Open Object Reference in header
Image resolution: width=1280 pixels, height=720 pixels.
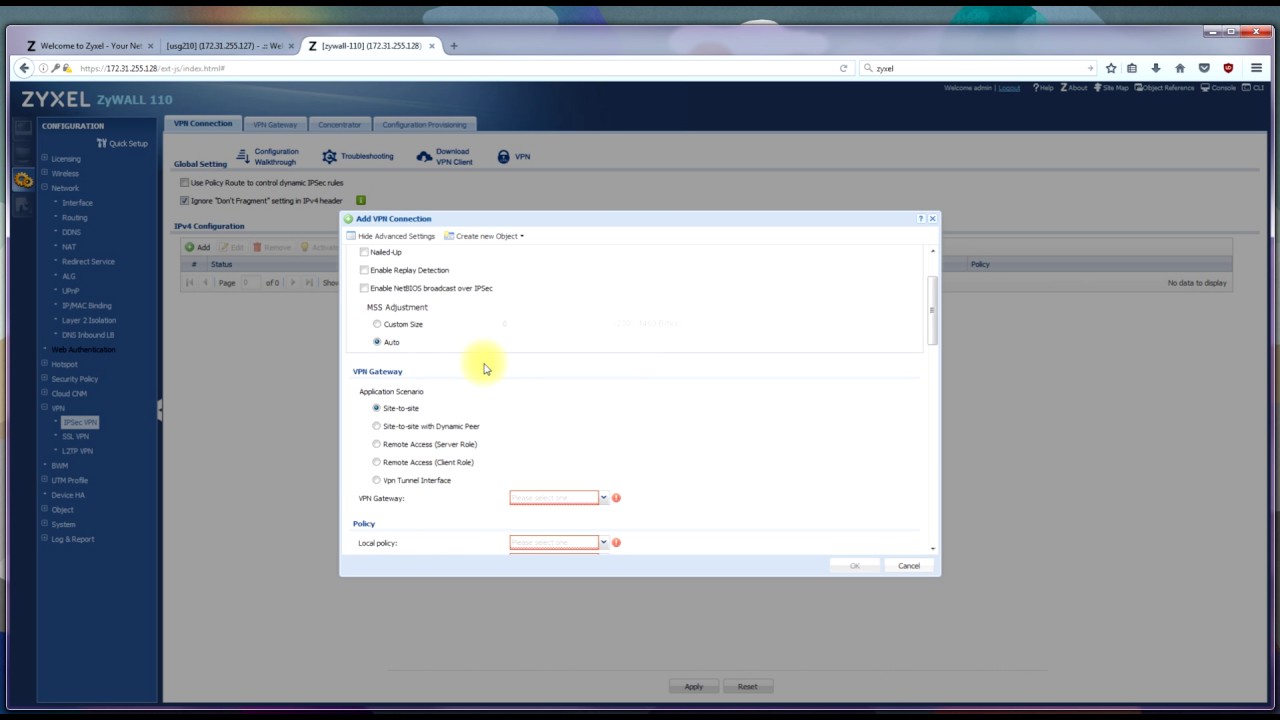[1165, 88]
